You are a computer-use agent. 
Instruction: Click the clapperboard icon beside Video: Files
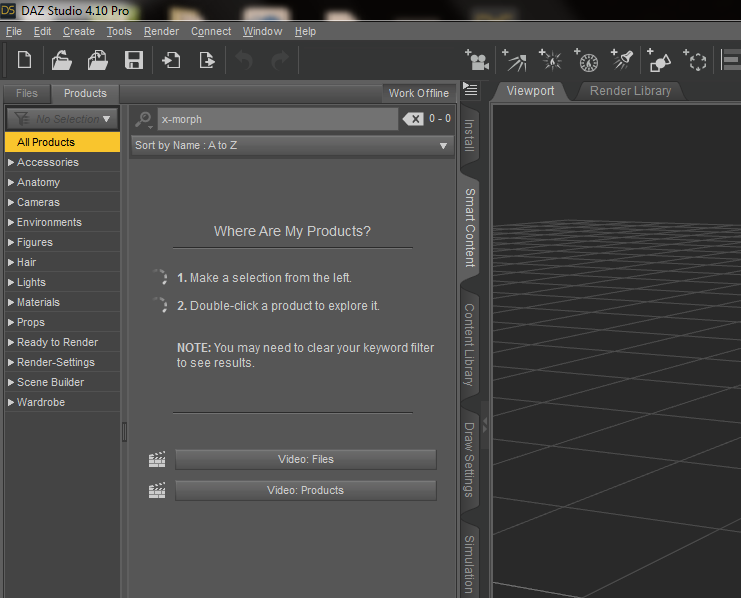point(157,459)
